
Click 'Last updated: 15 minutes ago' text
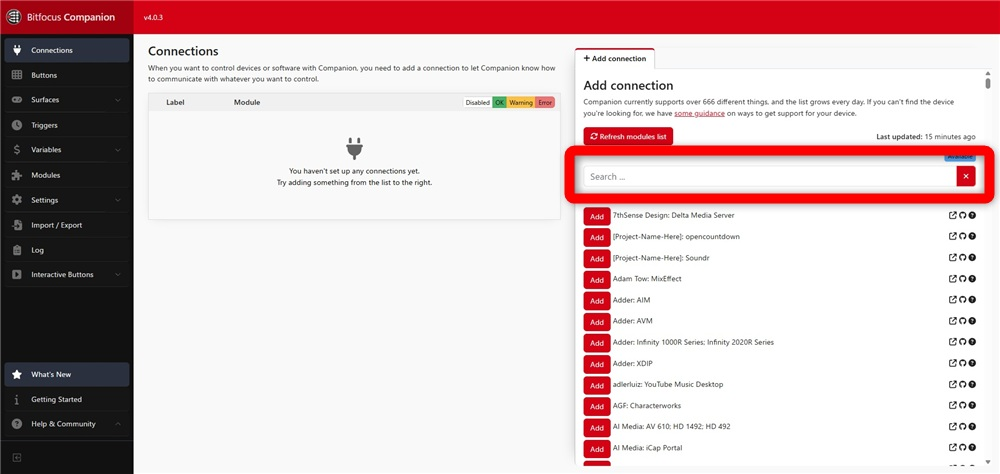click(925, 137)
